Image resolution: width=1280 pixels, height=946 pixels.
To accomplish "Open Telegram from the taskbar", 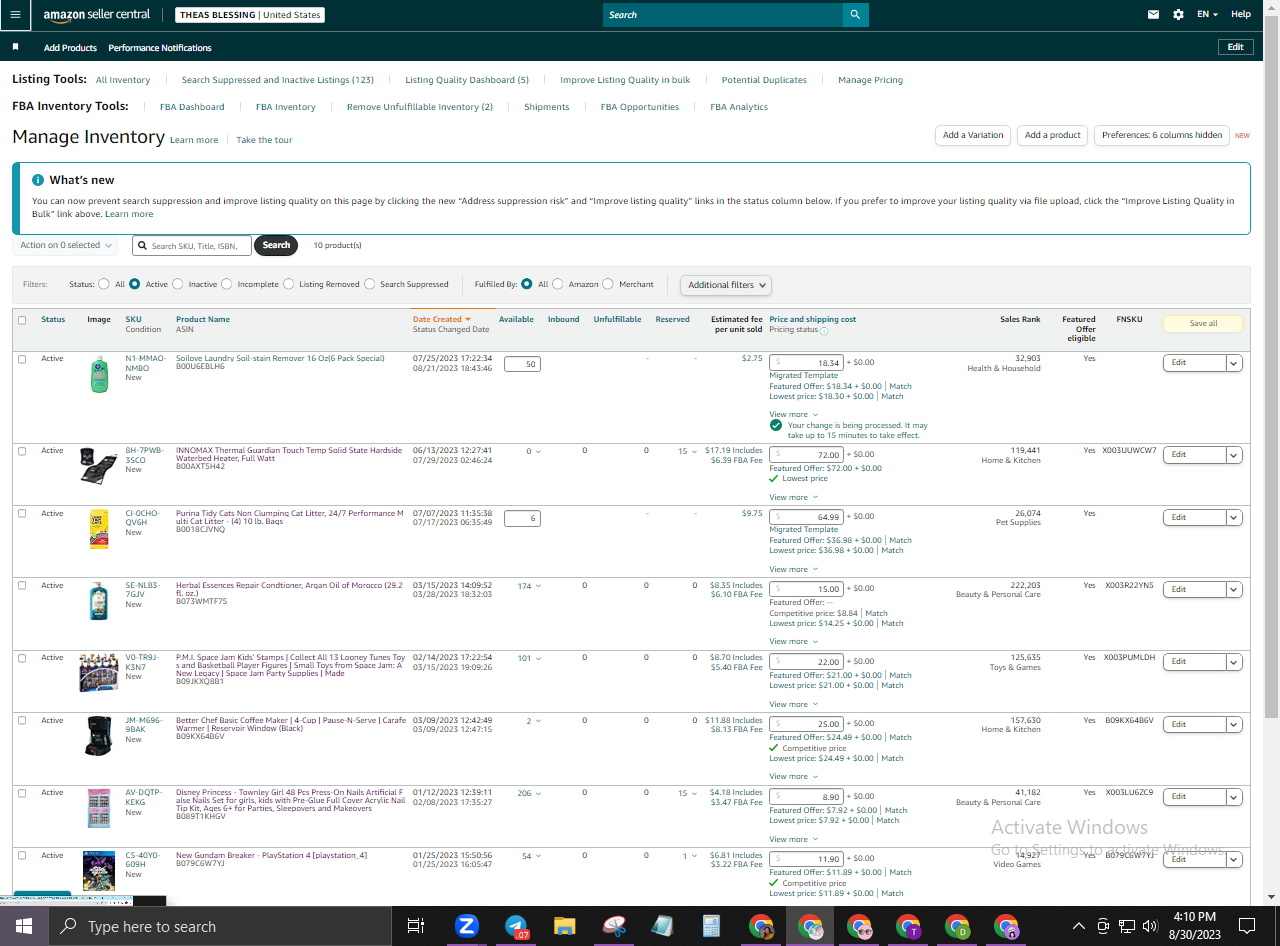I will (516, 926).
